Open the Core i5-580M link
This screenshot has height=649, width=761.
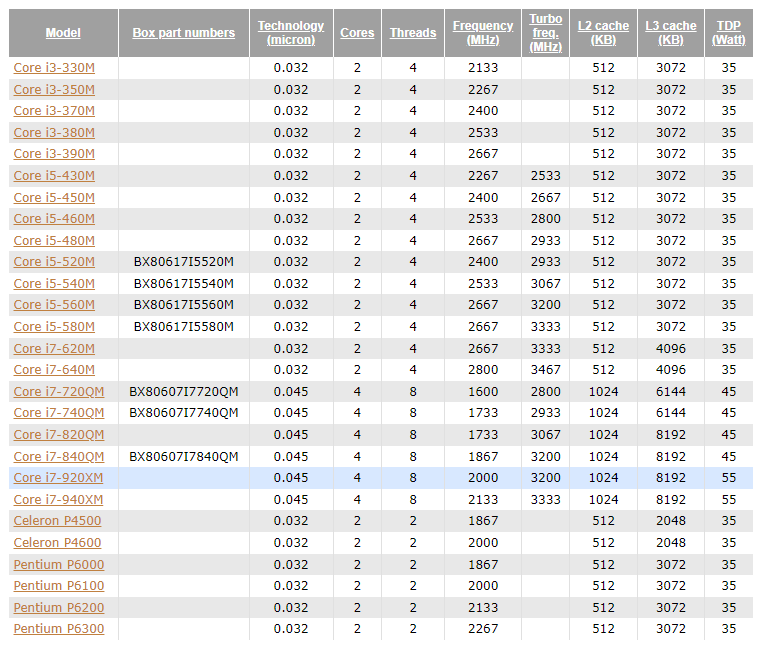(x=54, y=327)
